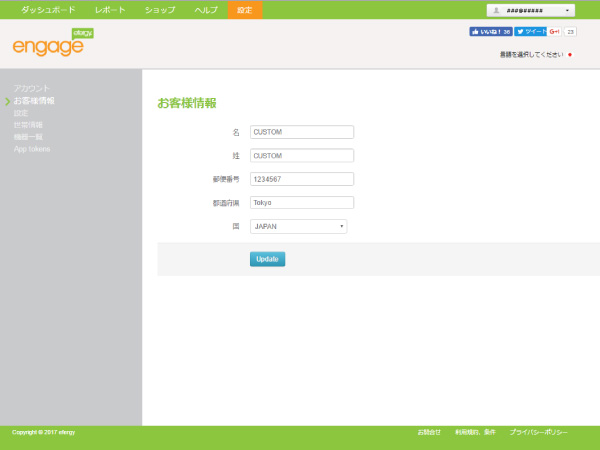Go to the ショップ tab

coord(160,10)
